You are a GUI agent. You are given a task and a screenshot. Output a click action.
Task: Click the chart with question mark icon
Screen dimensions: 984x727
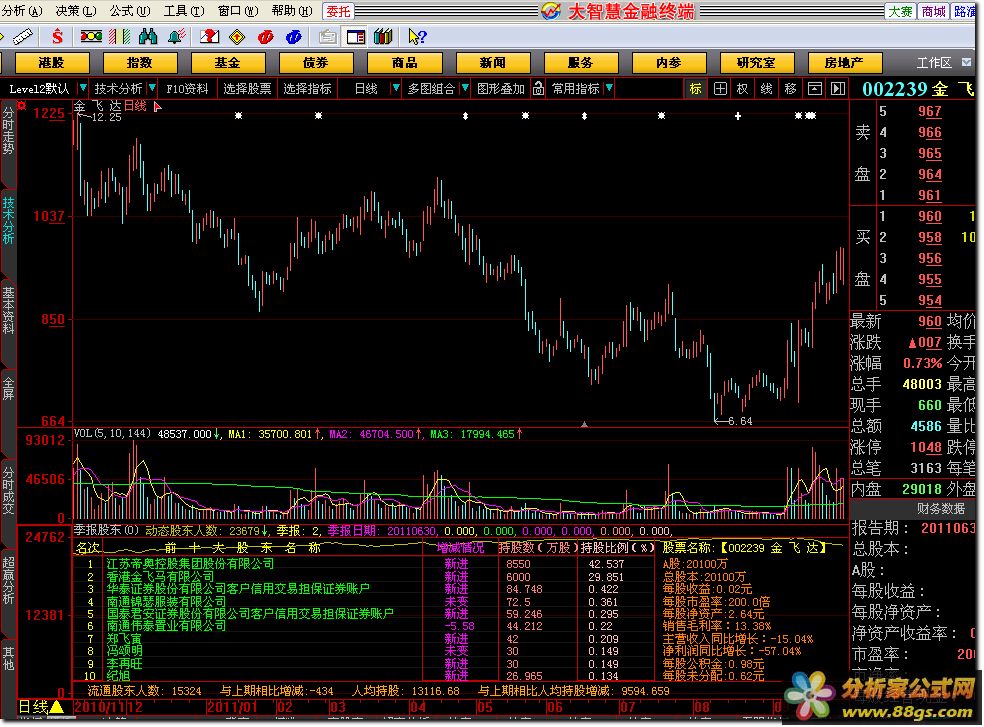click(x=209, y=37)
